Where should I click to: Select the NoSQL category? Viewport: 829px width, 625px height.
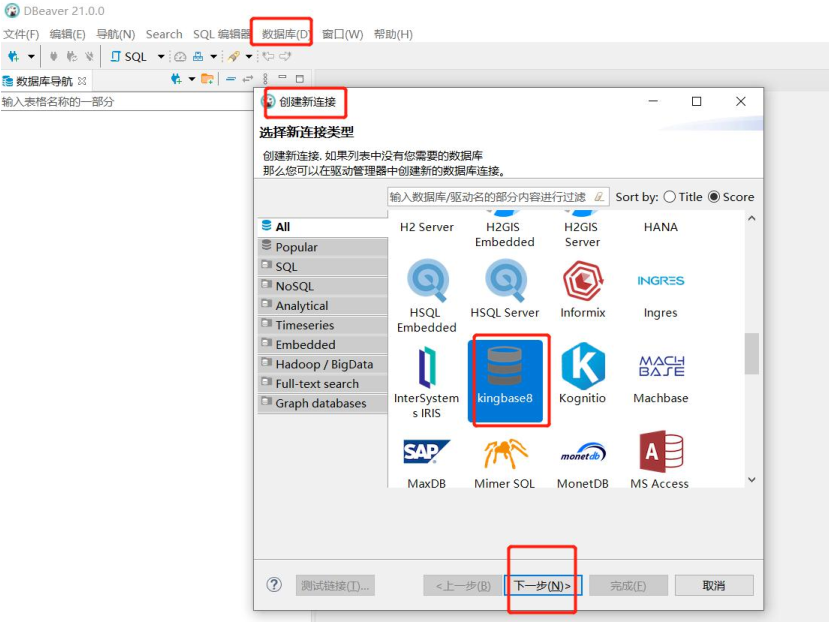pos(323,286)
